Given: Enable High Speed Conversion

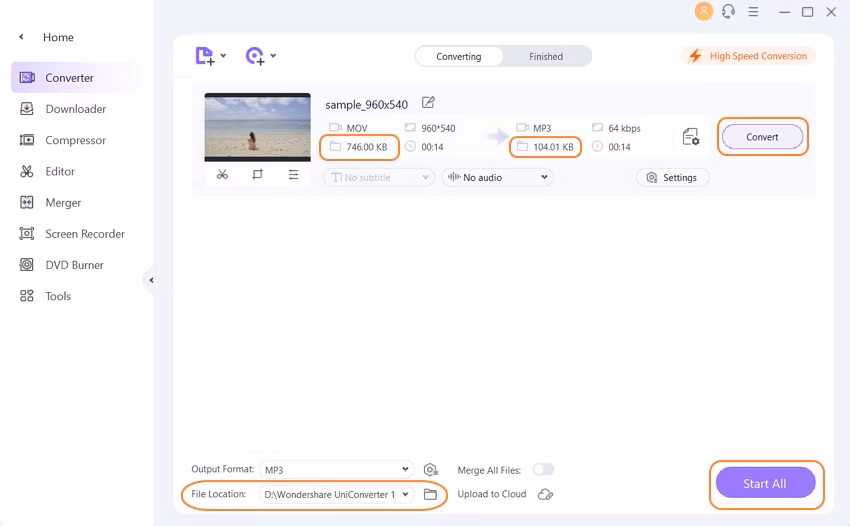Looking at the screenshot, I should pos(748,56).
